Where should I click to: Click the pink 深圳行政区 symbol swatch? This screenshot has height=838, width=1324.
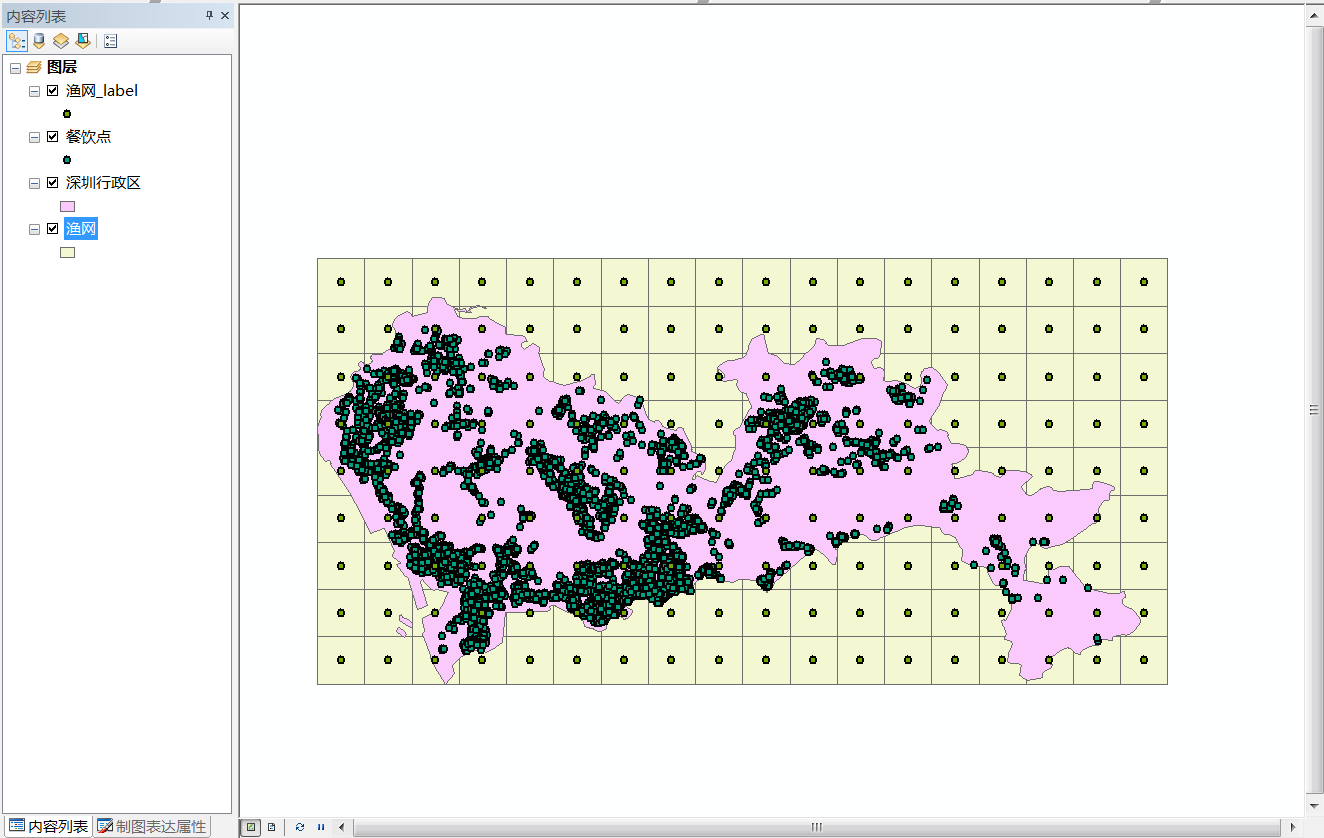click(x=67, y=206)
